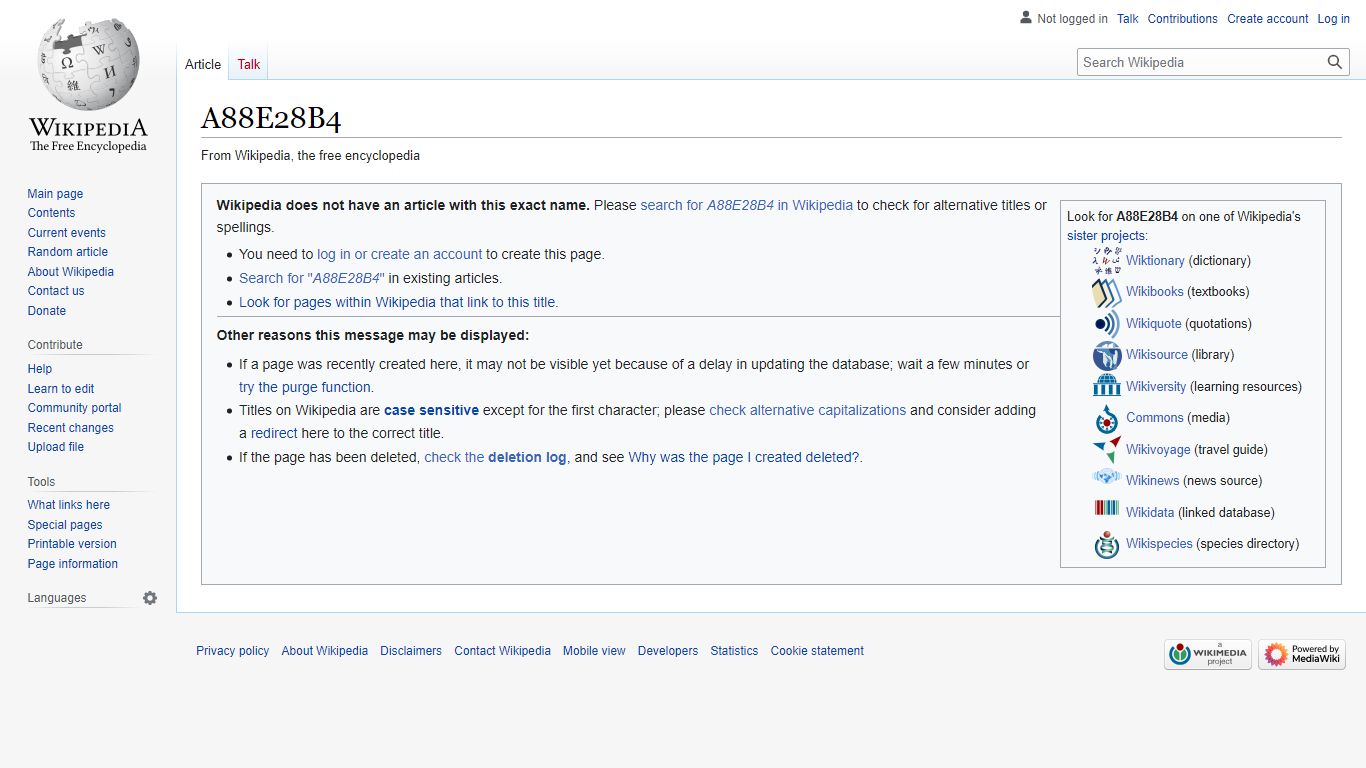Click the user silhouette icon
The width and height of the screenshot is (1366, 768).
(1026, 17)
